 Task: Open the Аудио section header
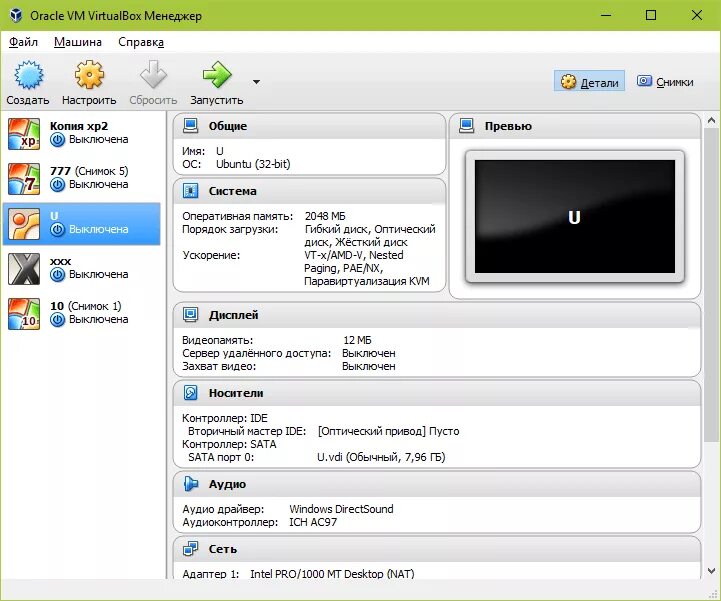coord(437,484)
